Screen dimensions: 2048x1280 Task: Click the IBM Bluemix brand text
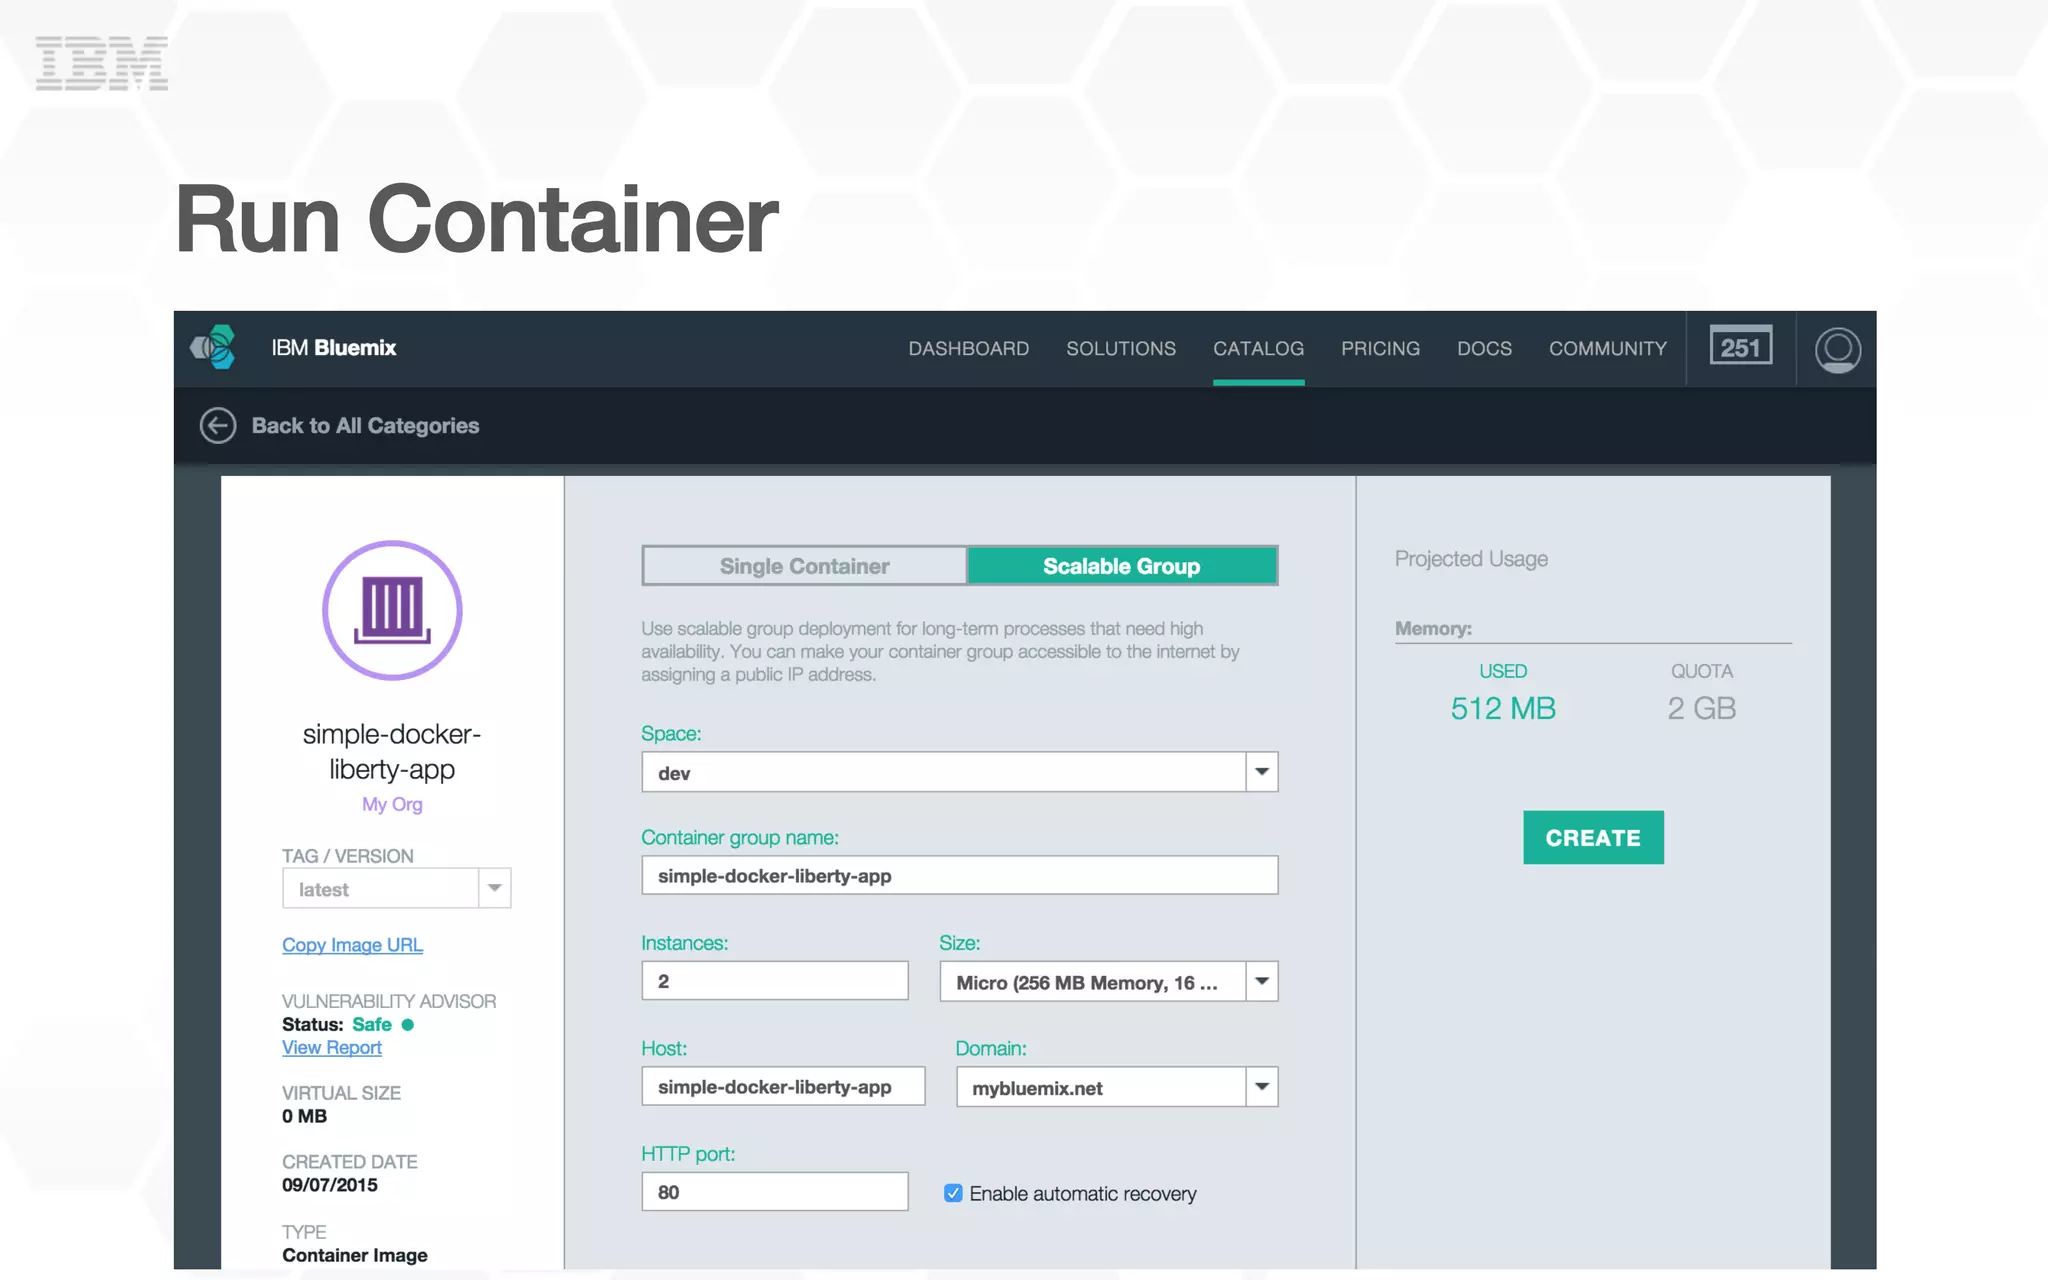click(x=334, y=348)
